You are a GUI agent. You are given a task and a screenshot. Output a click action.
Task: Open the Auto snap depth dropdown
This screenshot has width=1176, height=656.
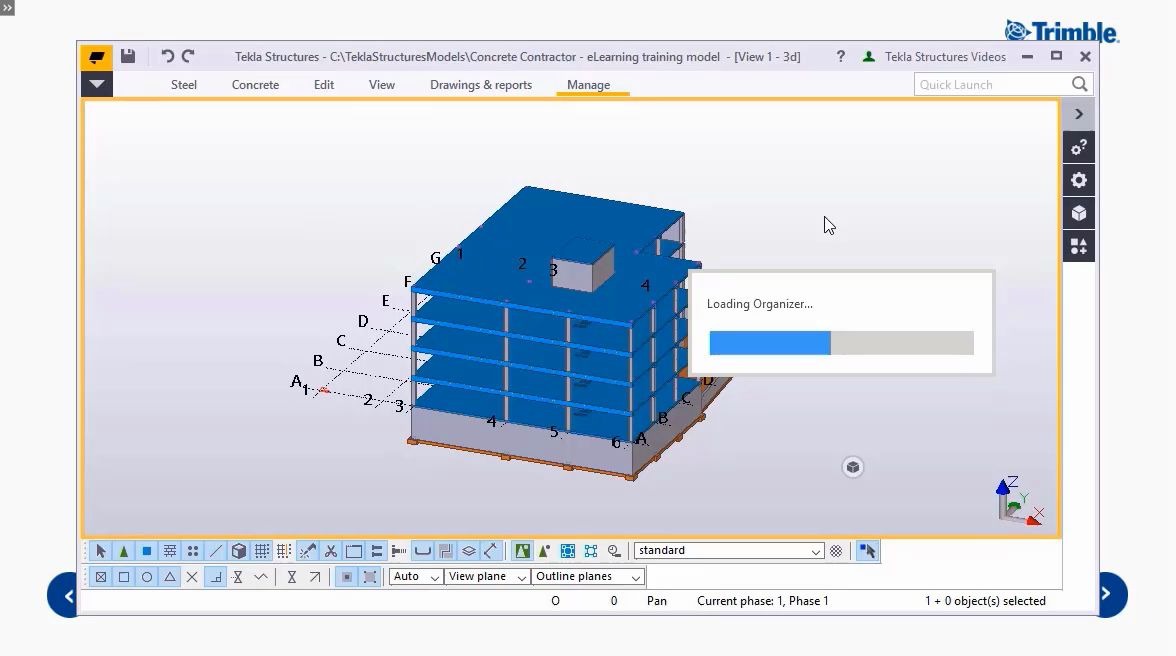[416, 577]
